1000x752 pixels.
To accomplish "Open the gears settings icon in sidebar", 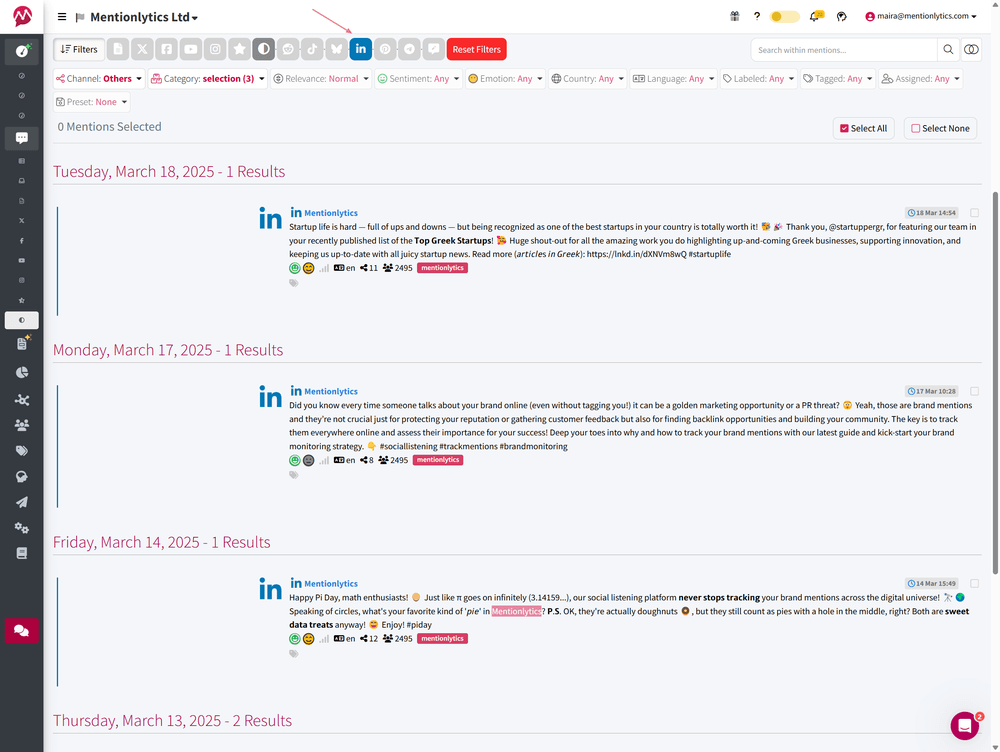I will (x=22, y=527).
